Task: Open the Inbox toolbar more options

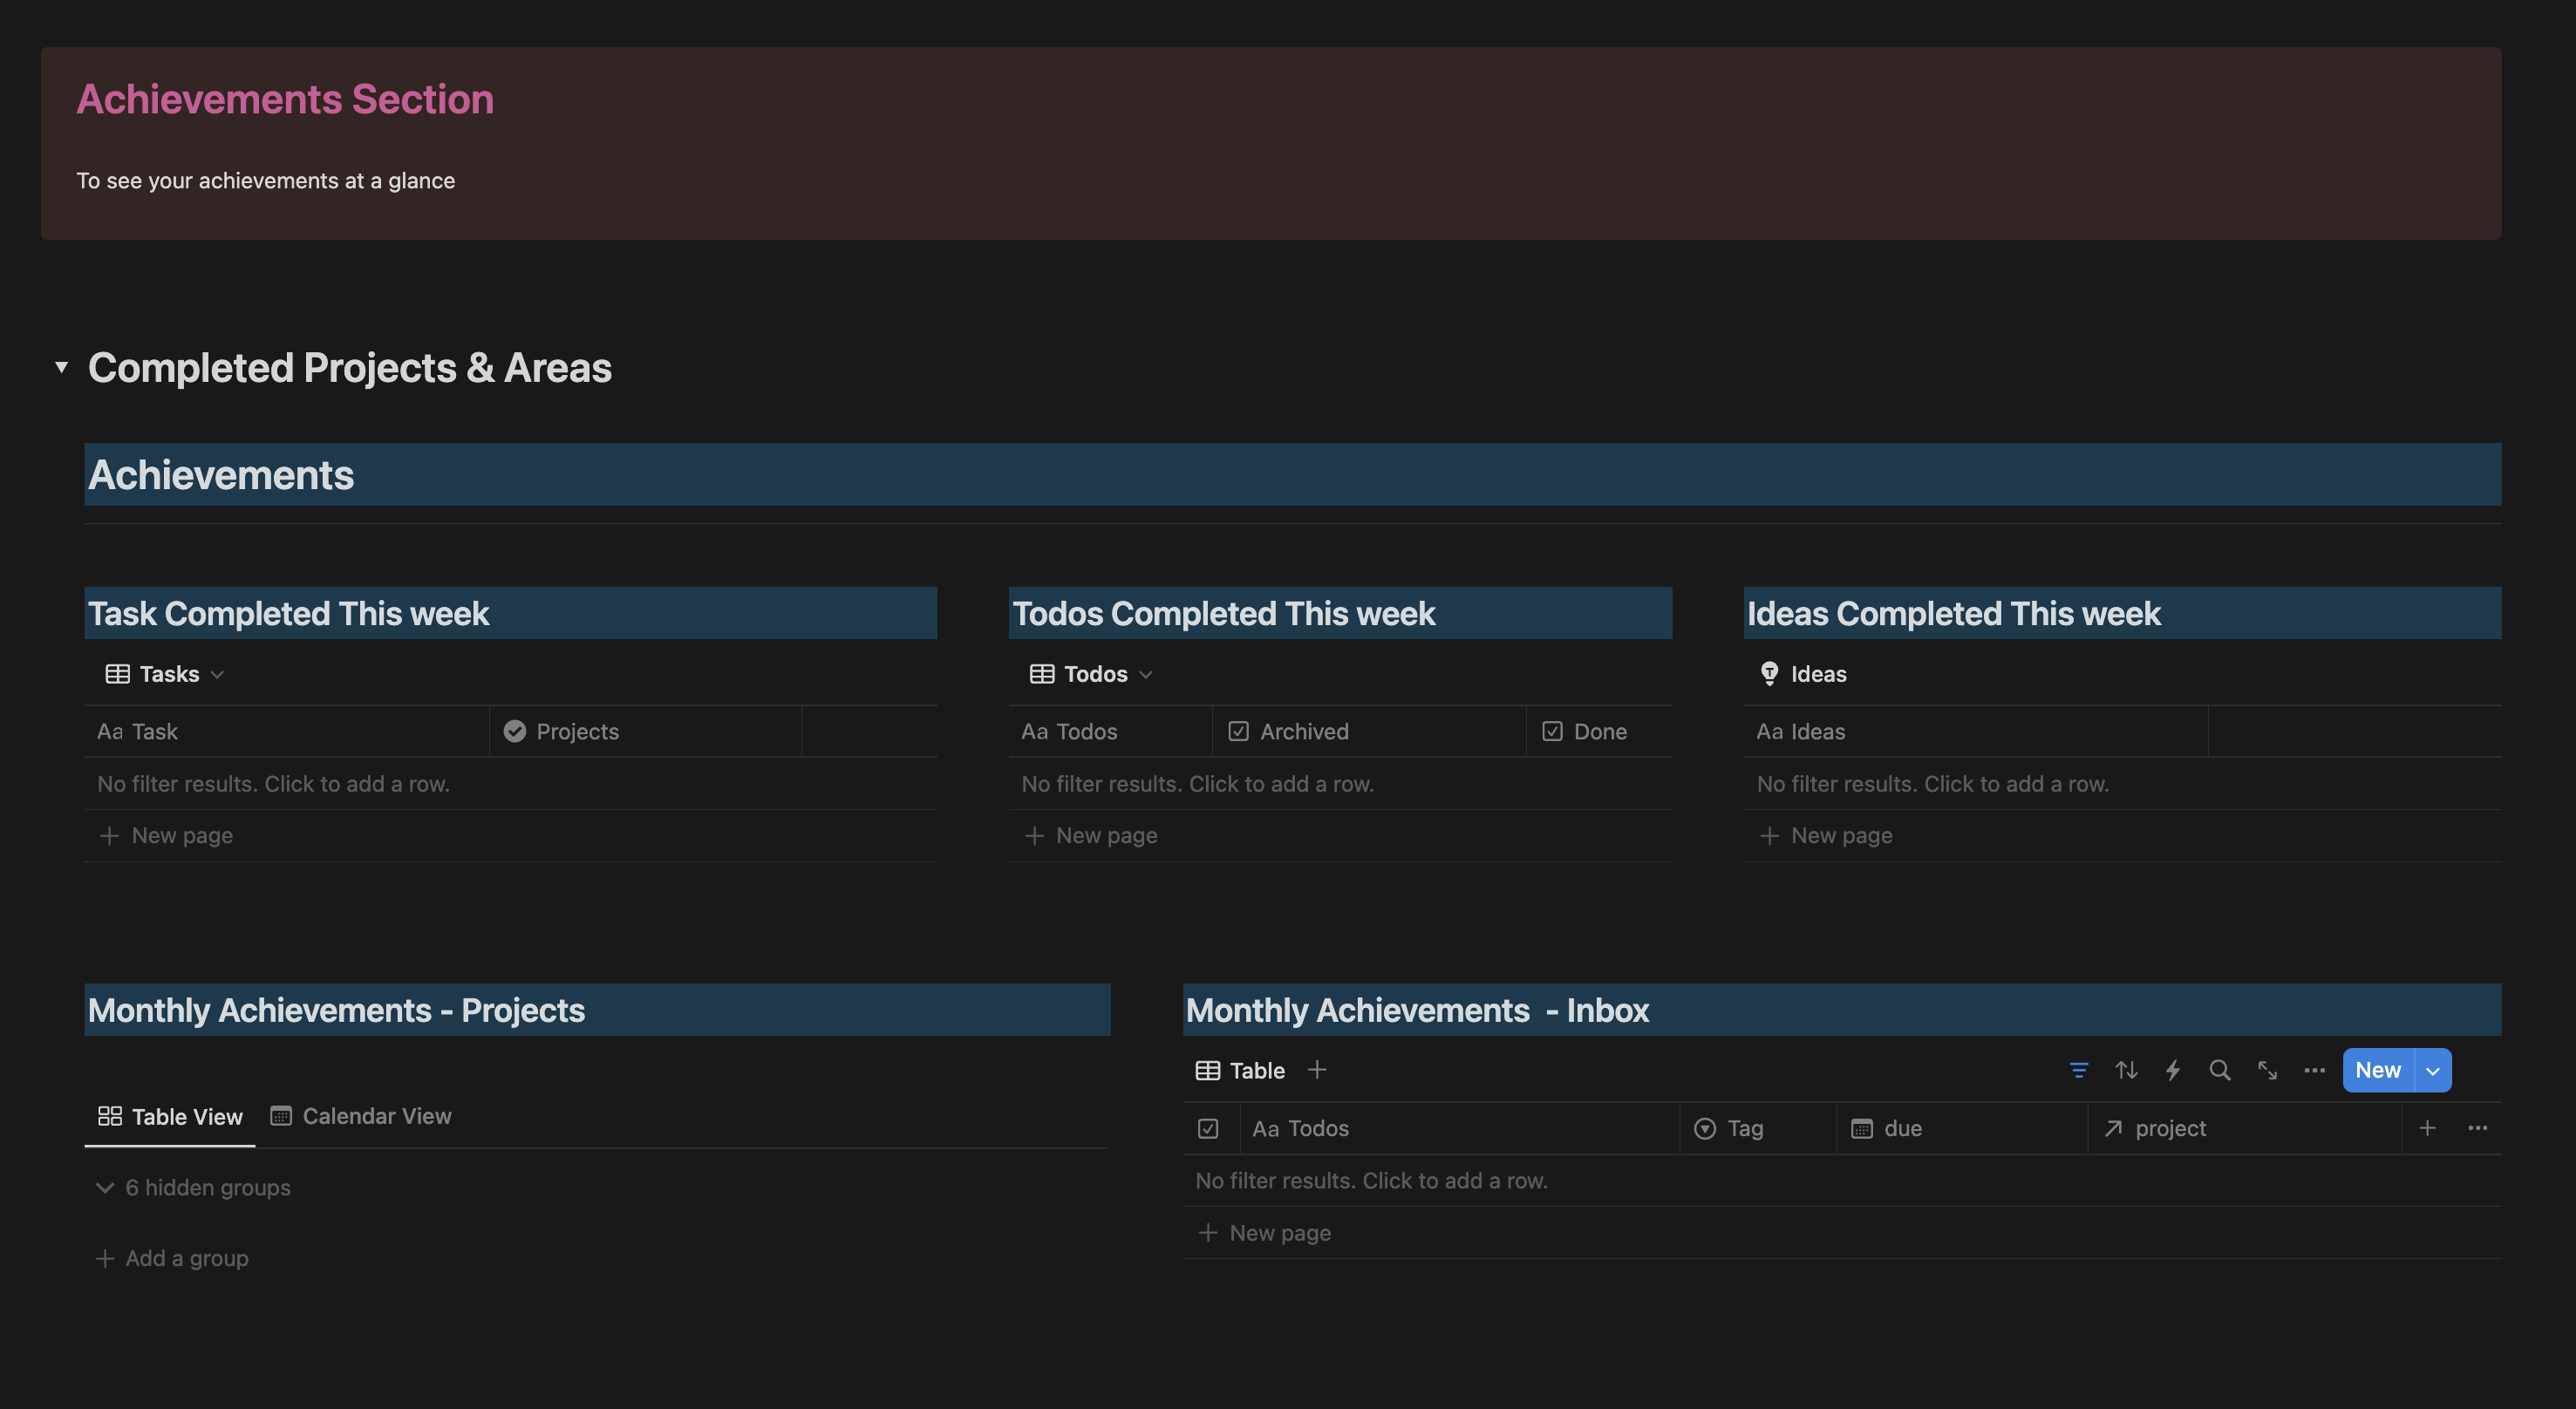Action: point(2314,1070)
